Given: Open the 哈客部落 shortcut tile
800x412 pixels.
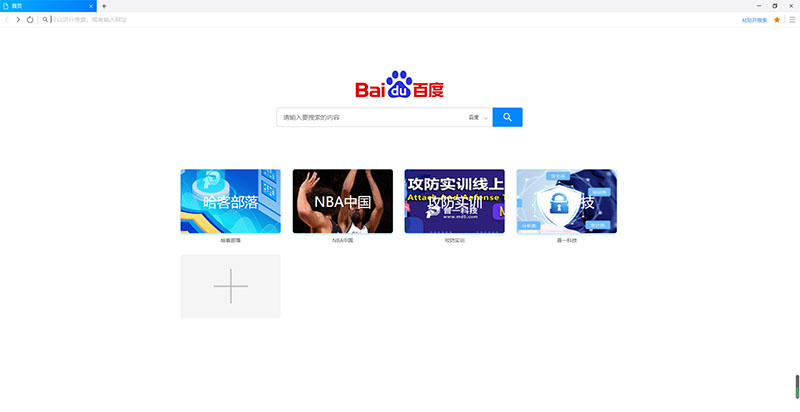Looking at the screenshot, I should pyautogui.click(x=231, y=201).
